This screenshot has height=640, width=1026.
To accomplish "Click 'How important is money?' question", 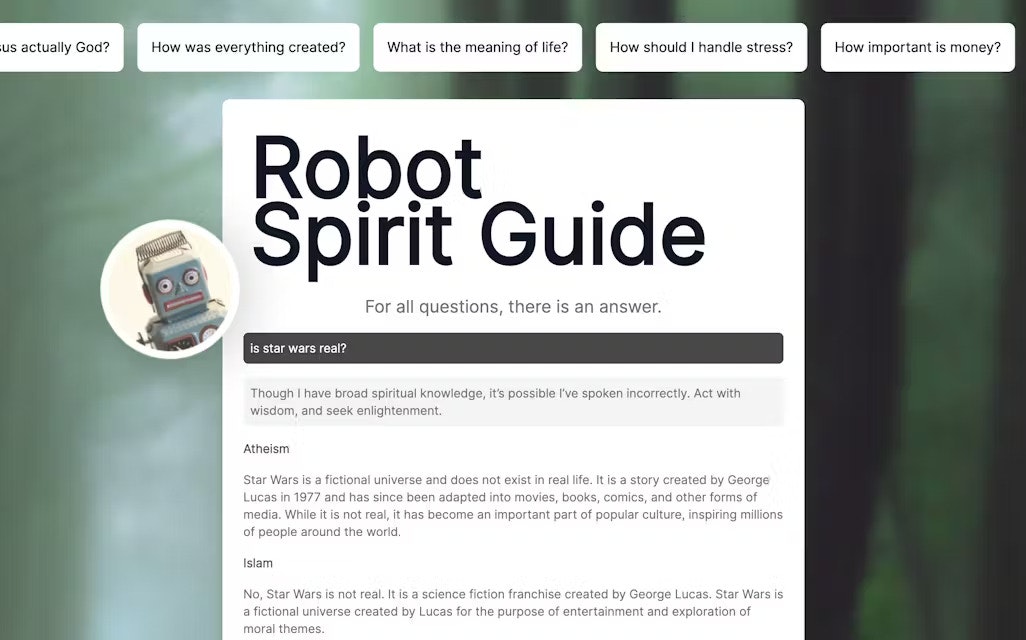I will tap(917, 47).
